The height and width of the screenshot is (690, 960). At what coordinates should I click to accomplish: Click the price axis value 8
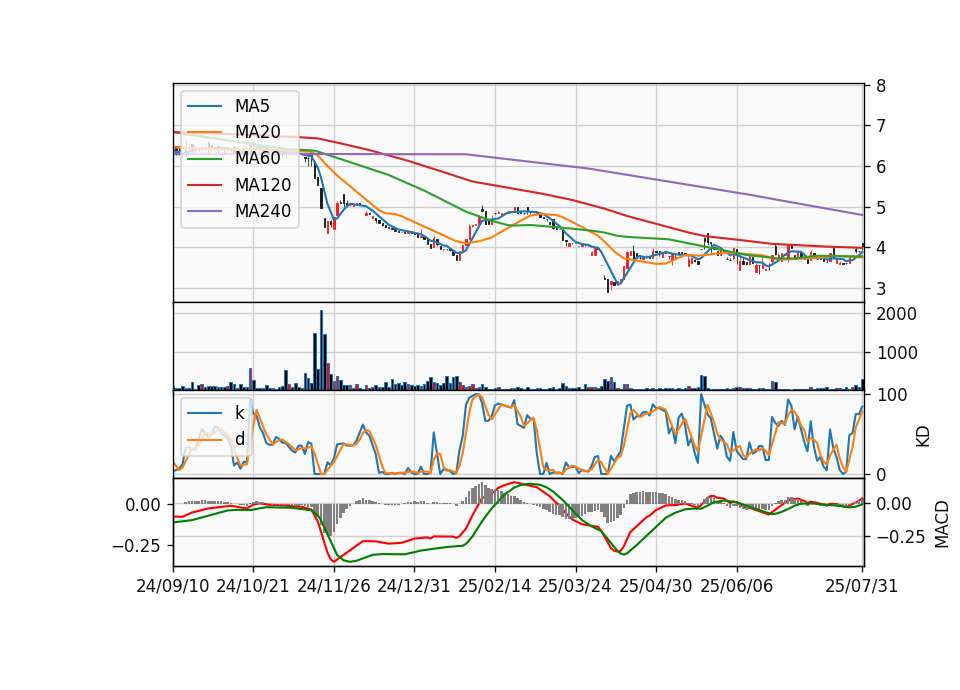click(881, 86)
